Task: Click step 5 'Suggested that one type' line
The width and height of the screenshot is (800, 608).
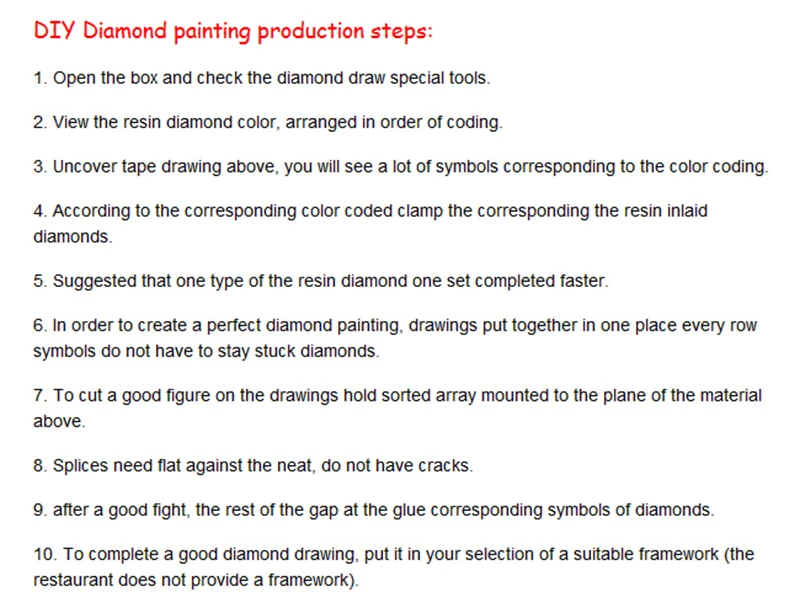Action: click(321, 281)
